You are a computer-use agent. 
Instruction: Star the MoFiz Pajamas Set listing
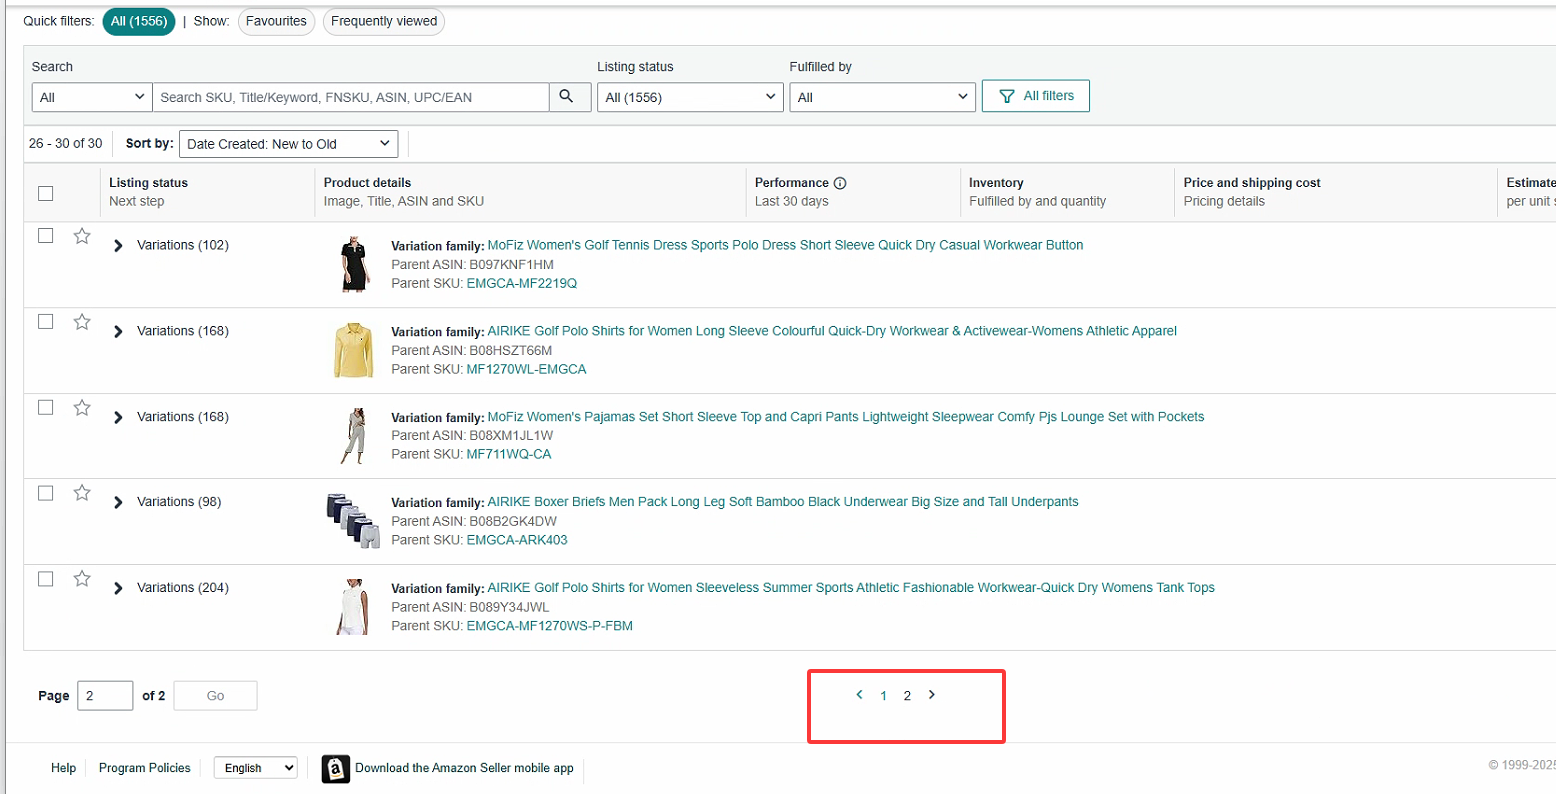pyautogui.click(x=82, y=408)
